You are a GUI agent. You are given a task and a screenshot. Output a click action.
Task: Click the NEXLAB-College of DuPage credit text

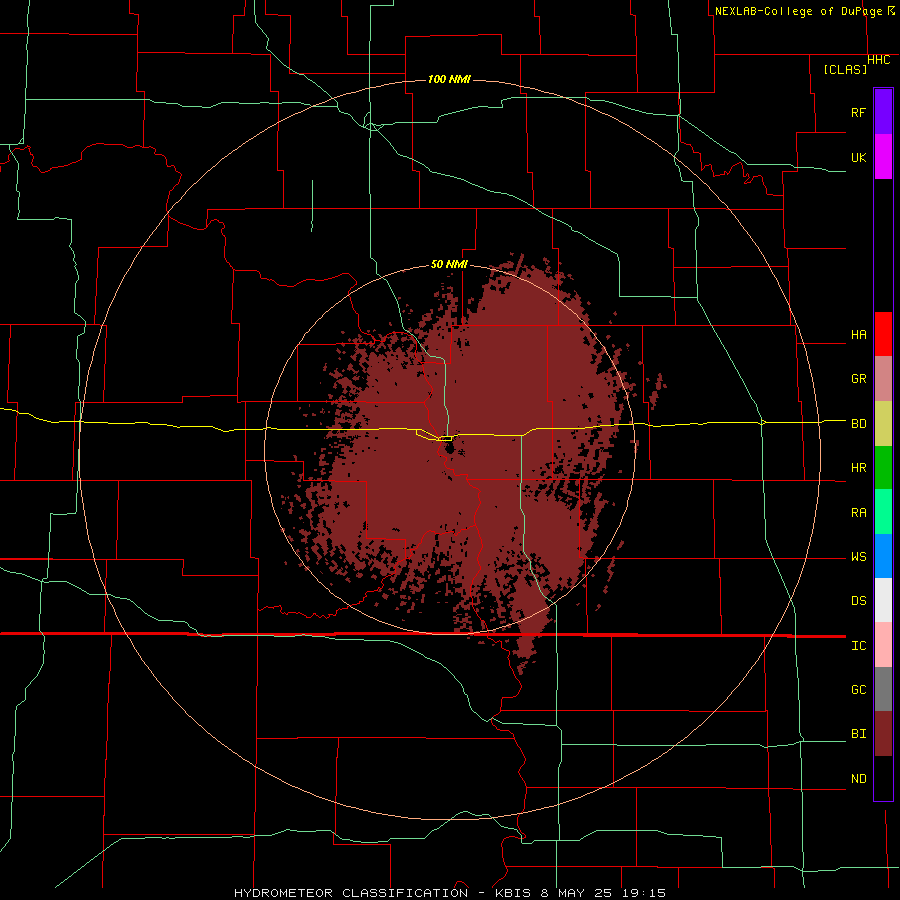pyautogui.click(x=798, y=11)
